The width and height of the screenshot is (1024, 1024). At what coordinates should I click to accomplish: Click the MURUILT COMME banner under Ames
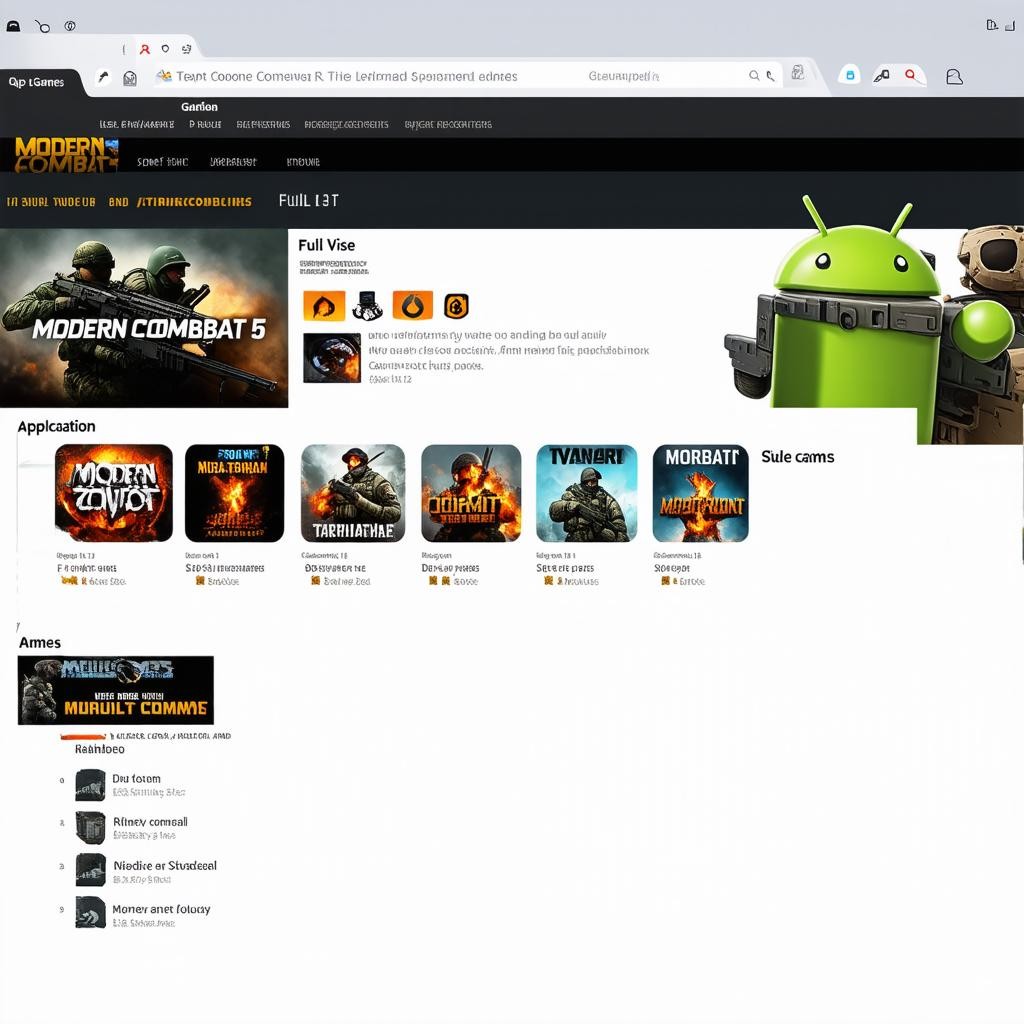[116, 690]
